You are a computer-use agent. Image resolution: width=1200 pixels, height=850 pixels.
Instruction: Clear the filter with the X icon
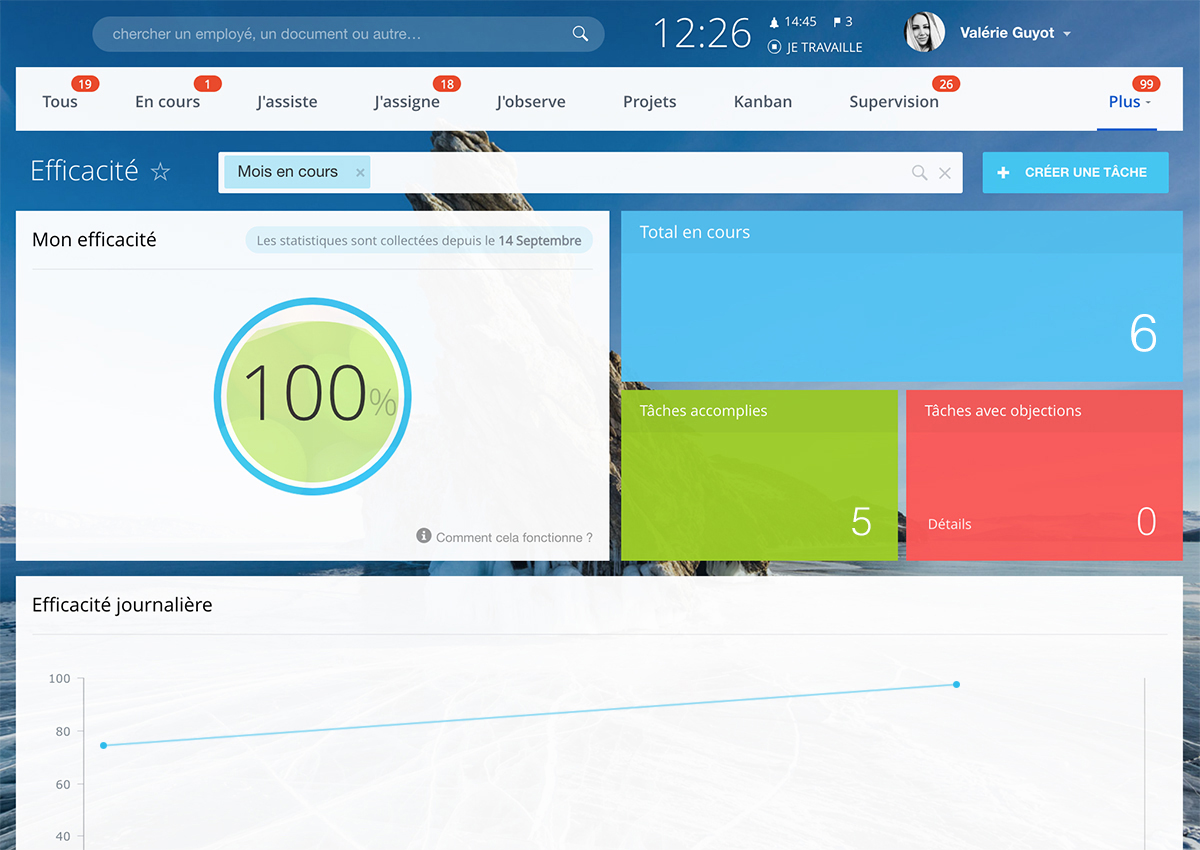coord(944,173)
